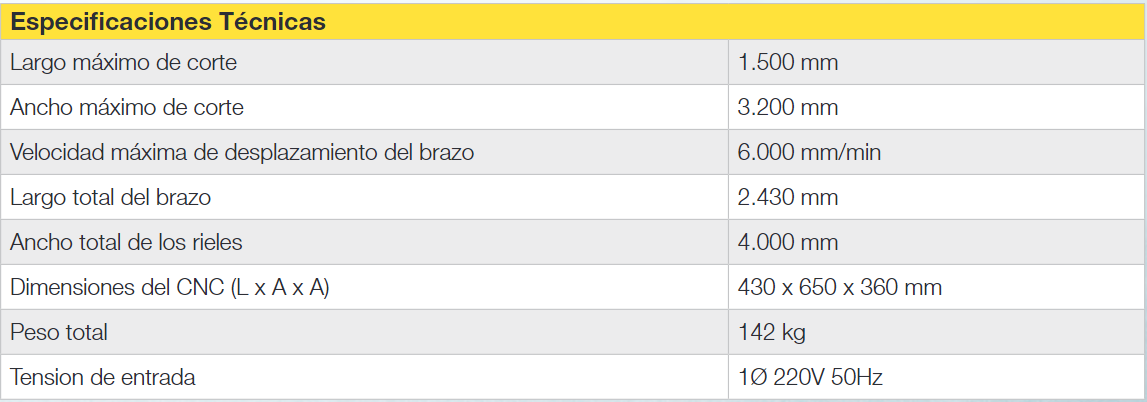The width and height of the screenshot is (1147, 402).
Task: Select the 'Largo máximo de corte' label
Action: [123, 62]
